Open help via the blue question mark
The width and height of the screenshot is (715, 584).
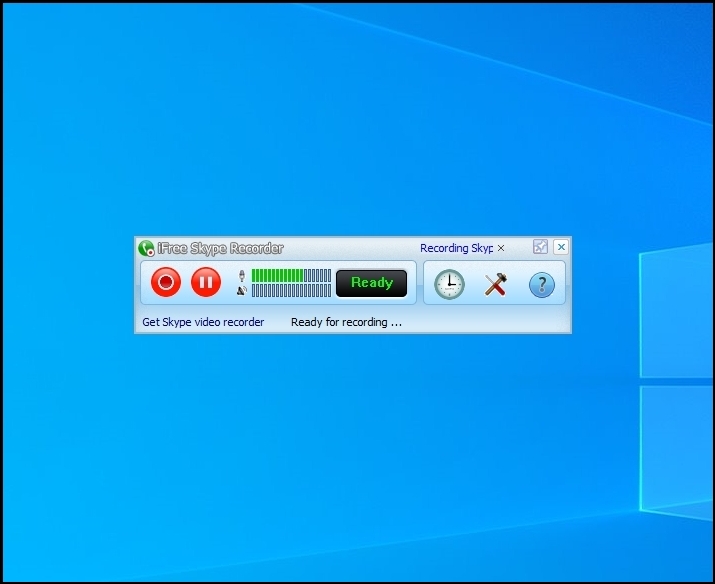click(542, 285)
